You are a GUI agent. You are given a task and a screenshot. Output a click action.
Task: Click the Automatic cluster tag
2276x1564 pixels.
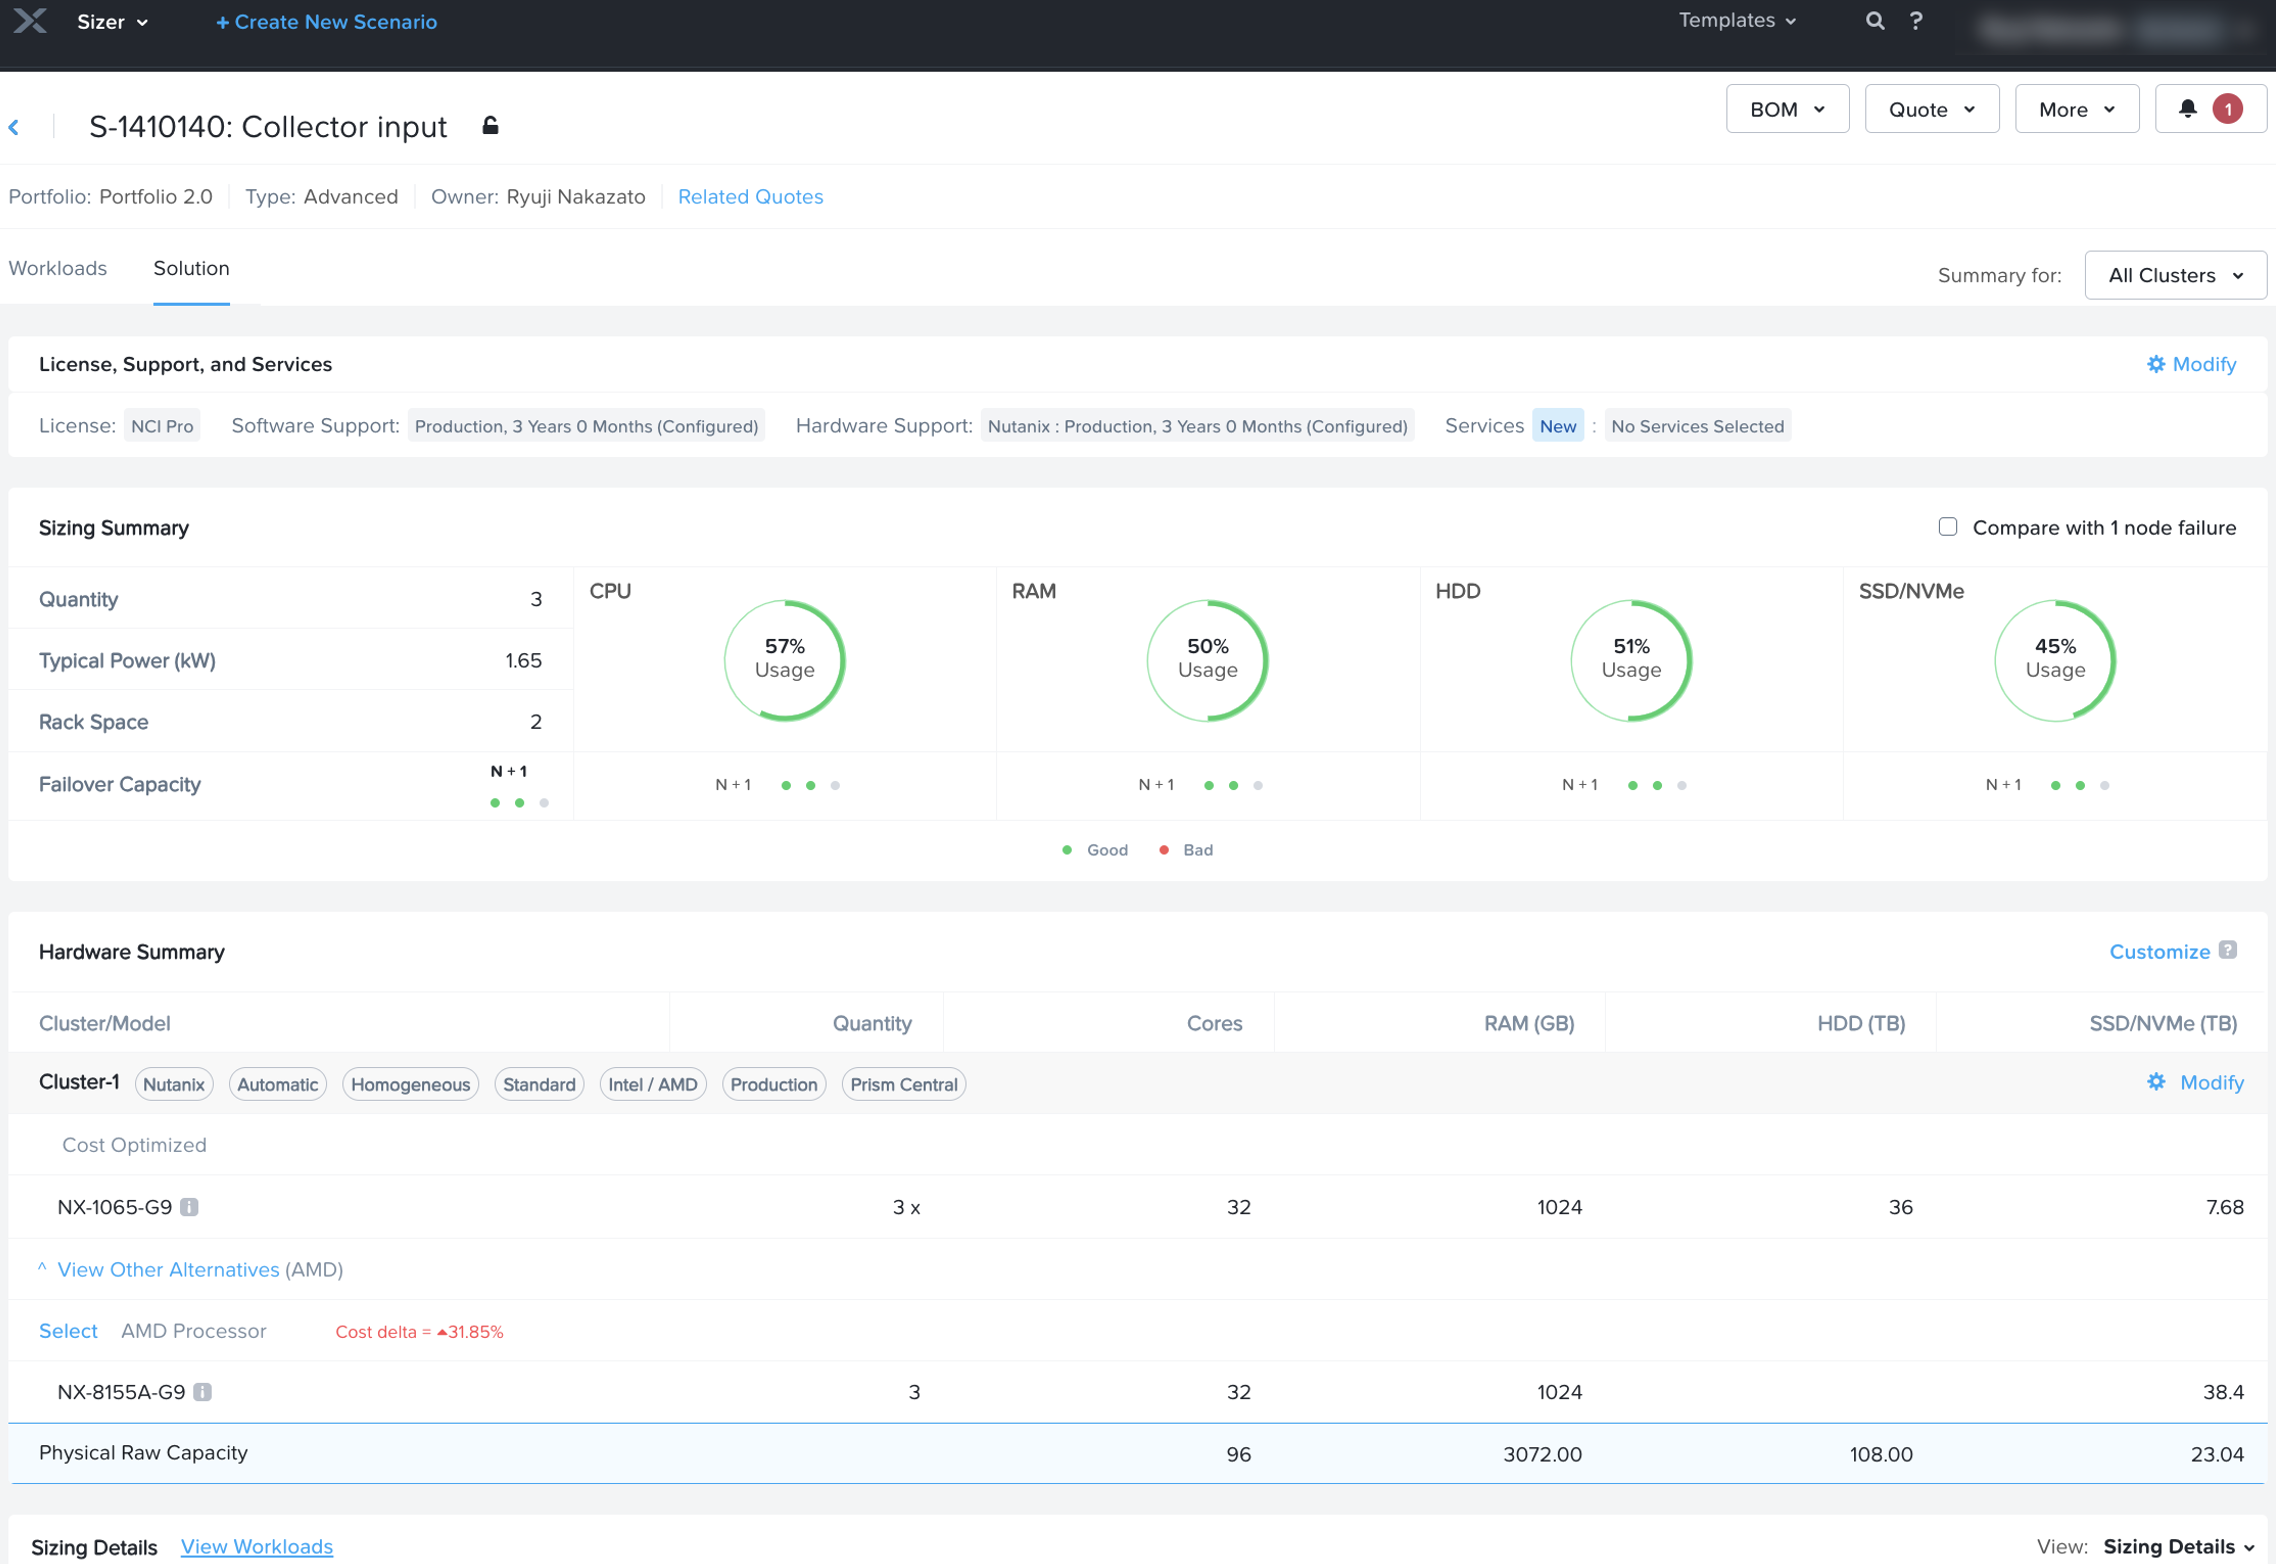point(277,1084)
